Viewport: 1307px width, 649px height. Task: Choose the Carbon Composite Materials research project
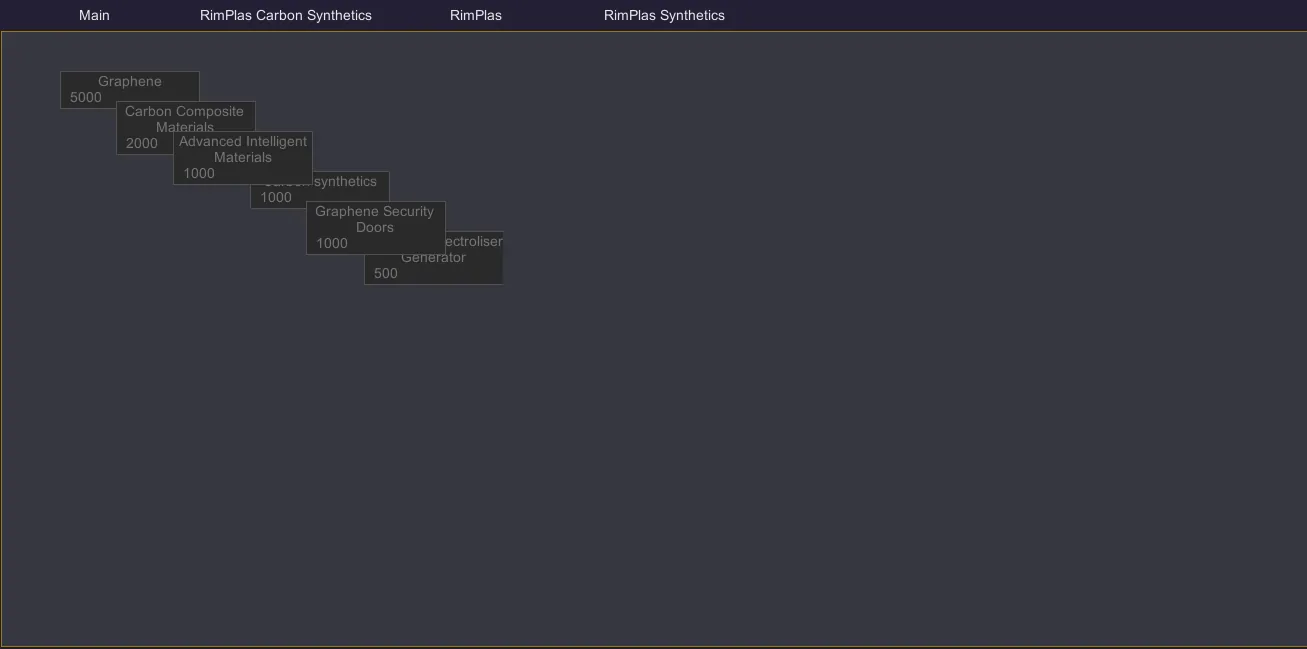click(x=184, y=112)
